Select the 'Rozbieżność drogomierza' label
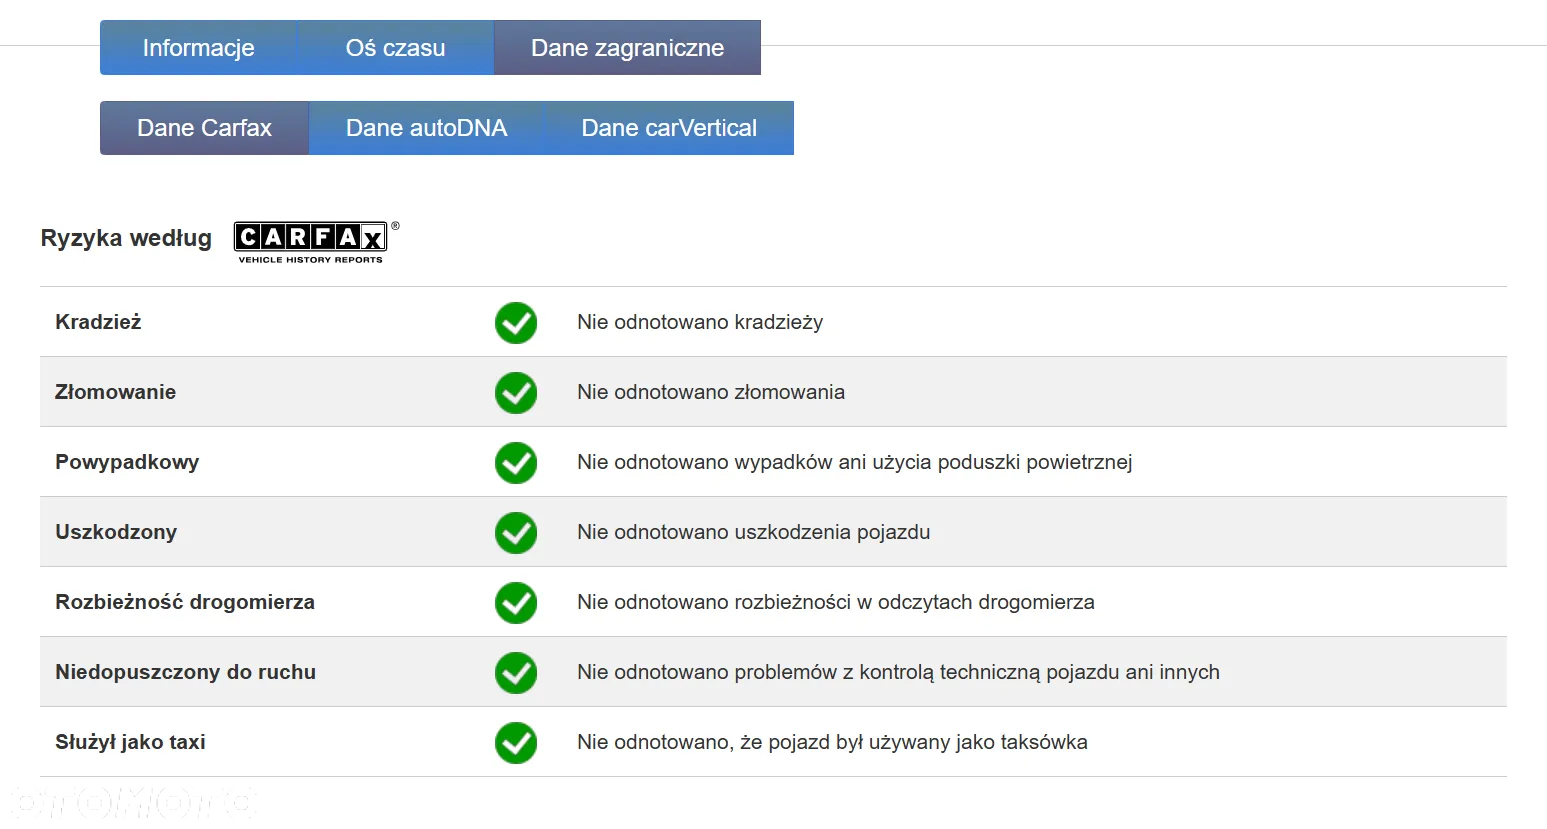Image resolution: width=1547 pixels, height=829 pixels. click(185, 602)
